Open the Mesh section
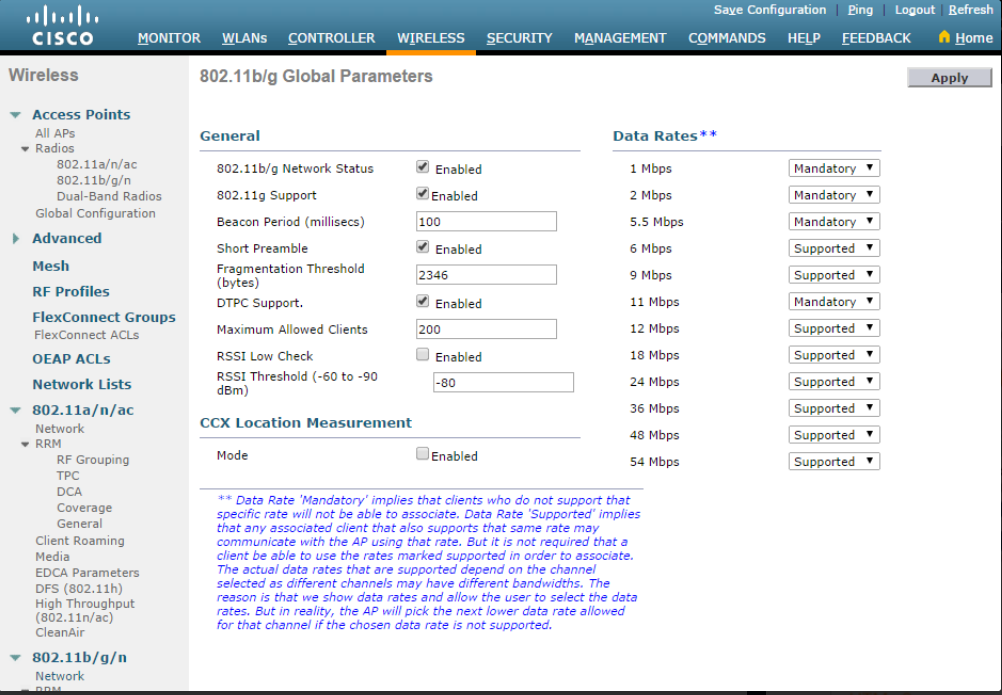Image resolution: width=1002 pixels, height=695 pixels. [50, 266]
